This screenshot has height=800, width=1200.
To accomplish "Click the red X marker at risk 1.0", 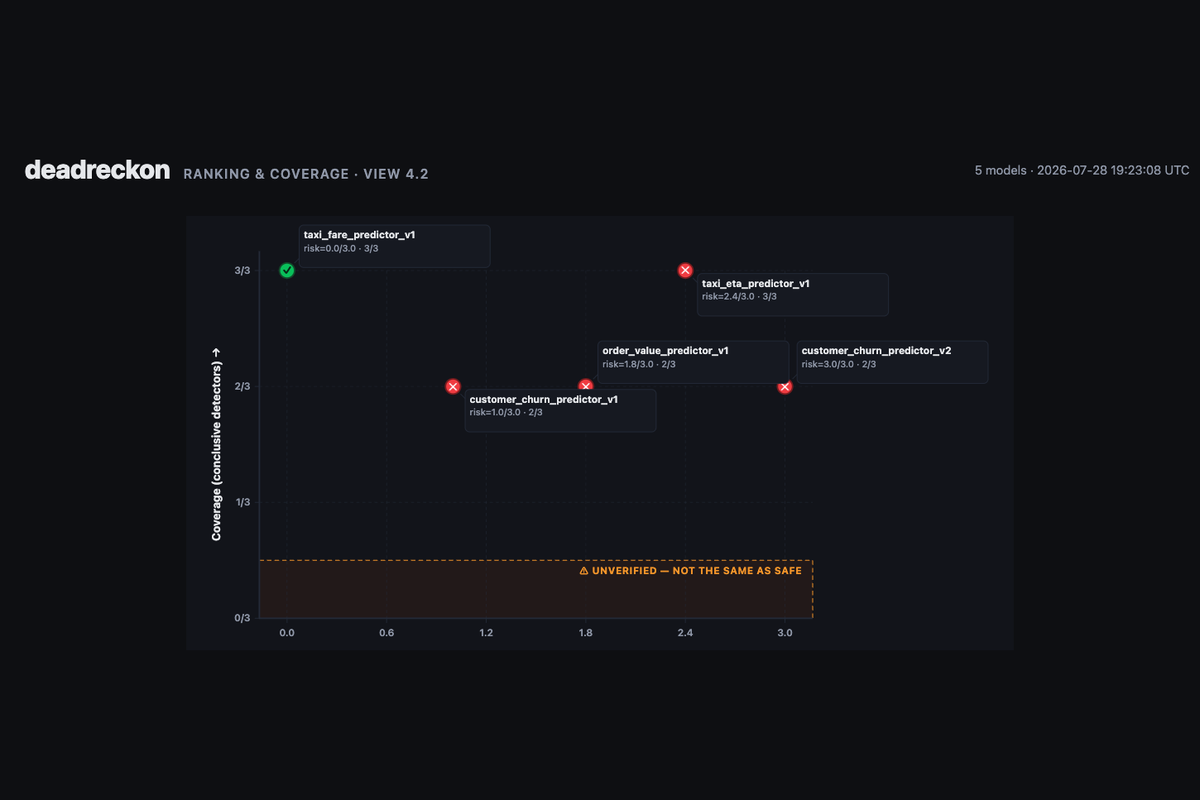I will coord(453,386).
